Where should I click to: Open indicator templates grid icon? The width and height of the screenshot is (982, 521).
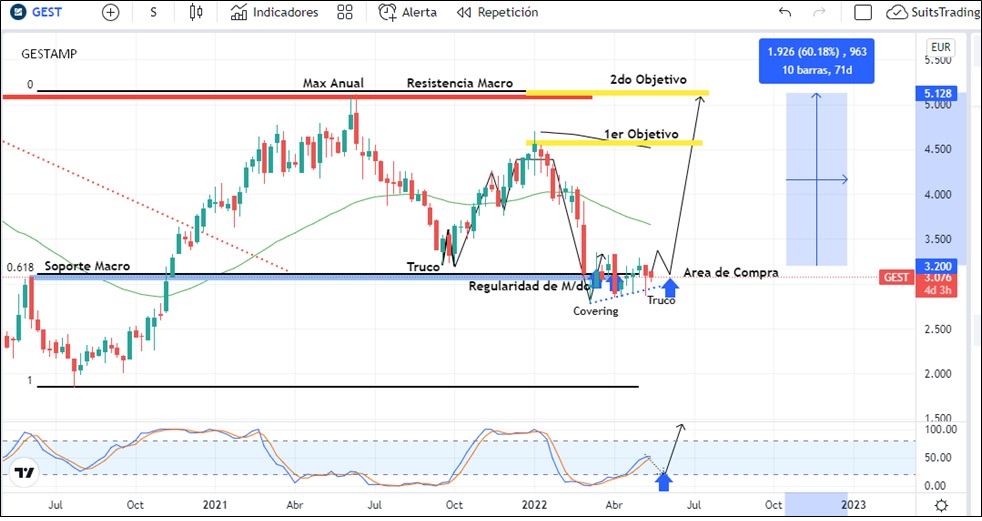tap(345, 13)
